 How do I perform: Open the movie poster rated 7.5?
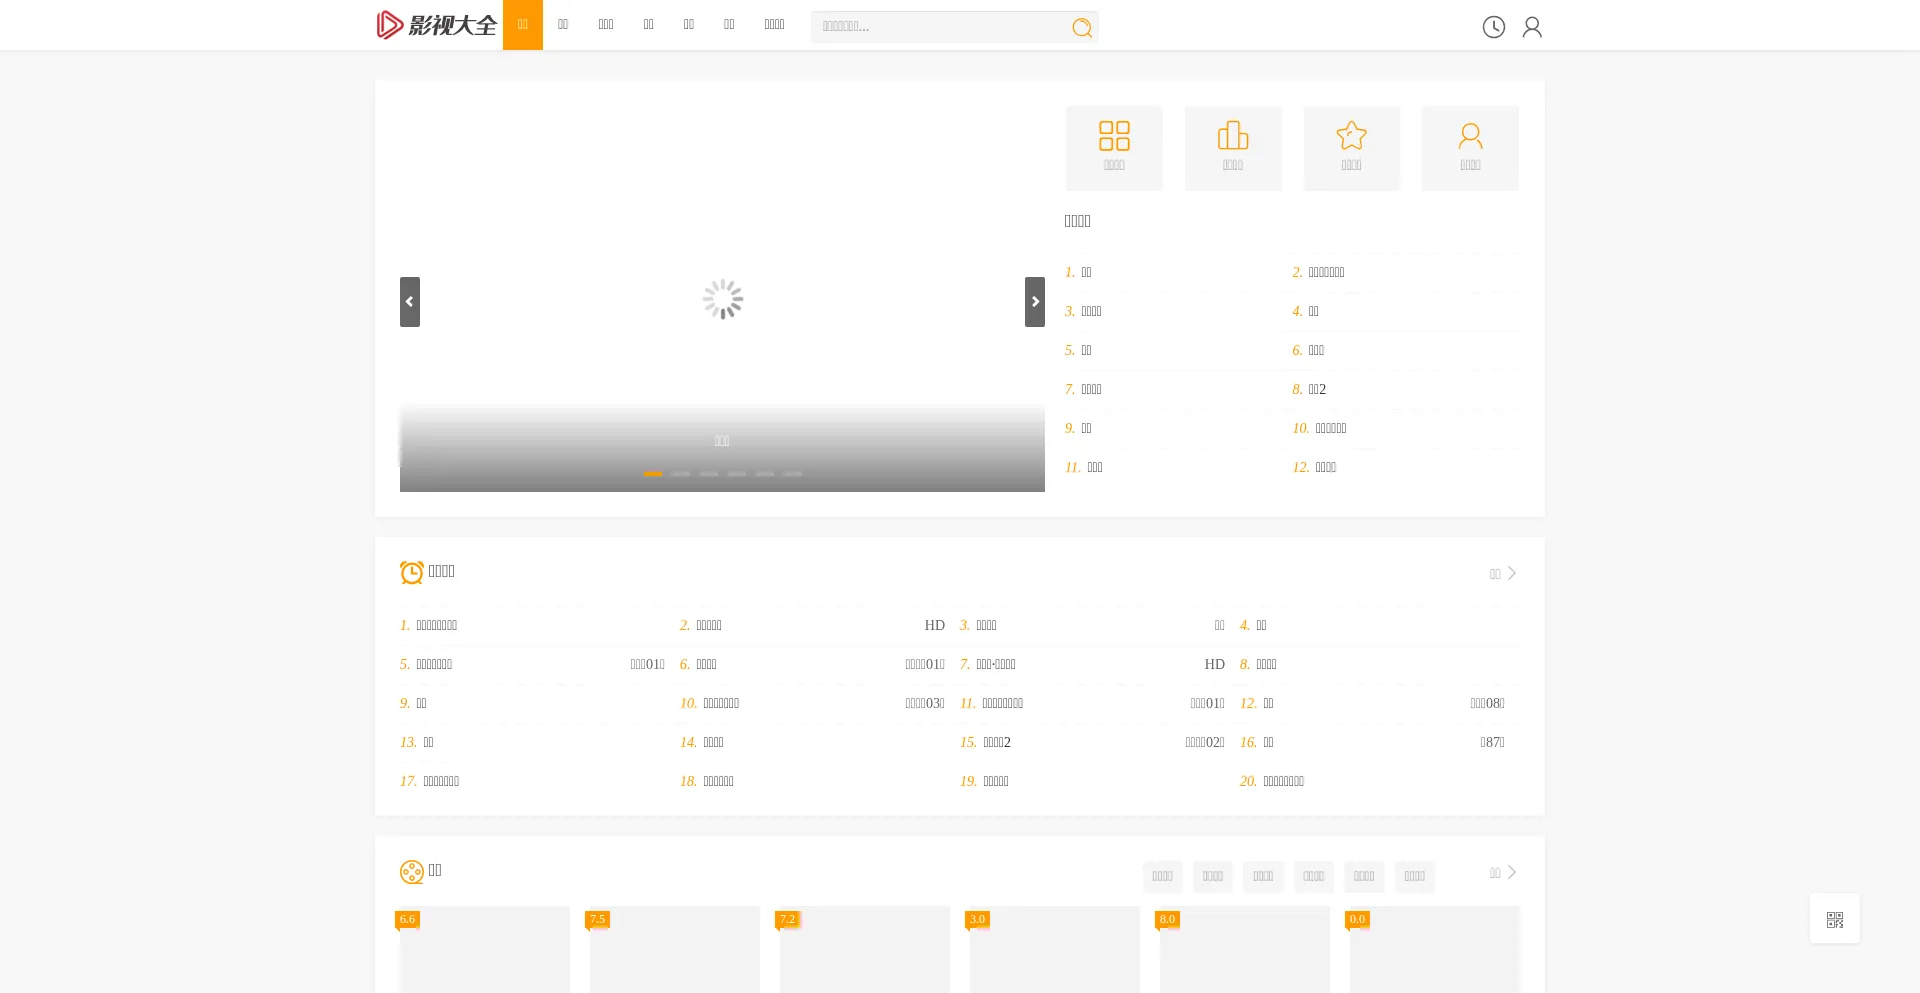point(674,949)
